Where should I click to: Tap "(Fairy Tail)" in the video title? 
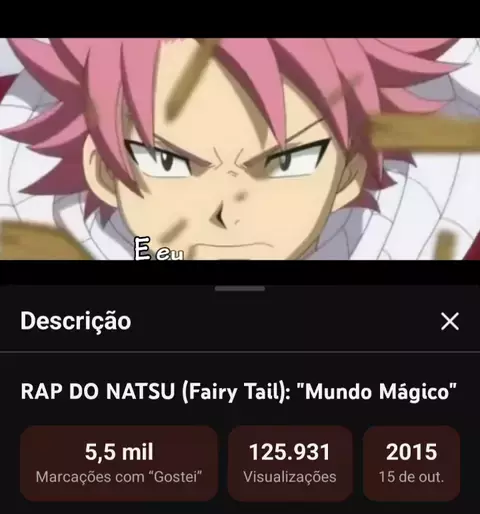point(236,391)
